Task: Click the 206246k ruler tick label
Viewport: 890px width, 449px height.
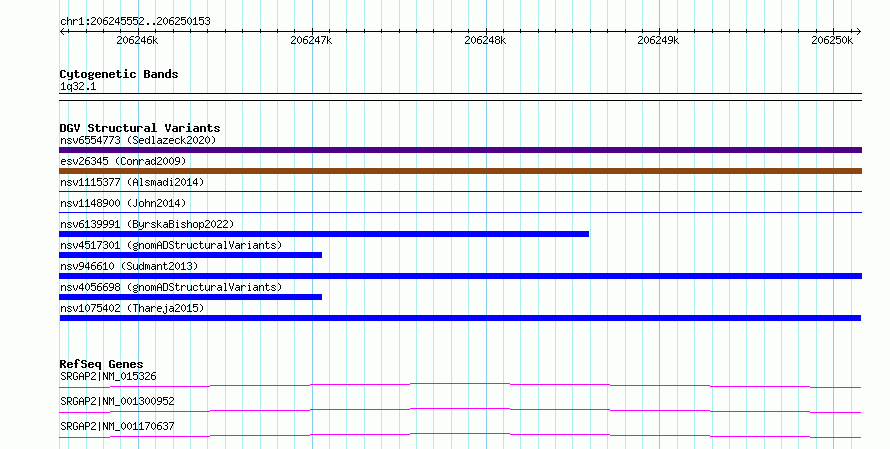Action: click(137, 40)
